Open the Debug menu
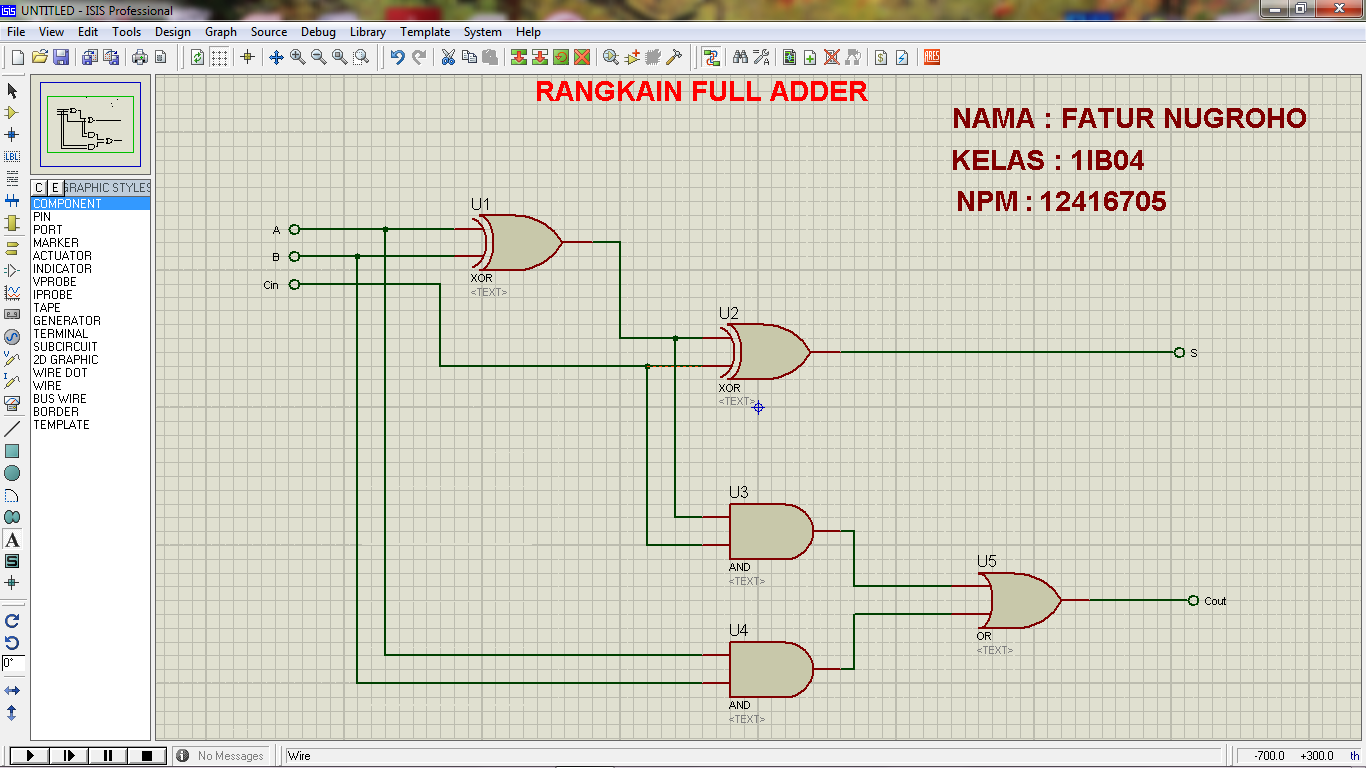This screenshot has height=768, width=1366. (318, 32)
